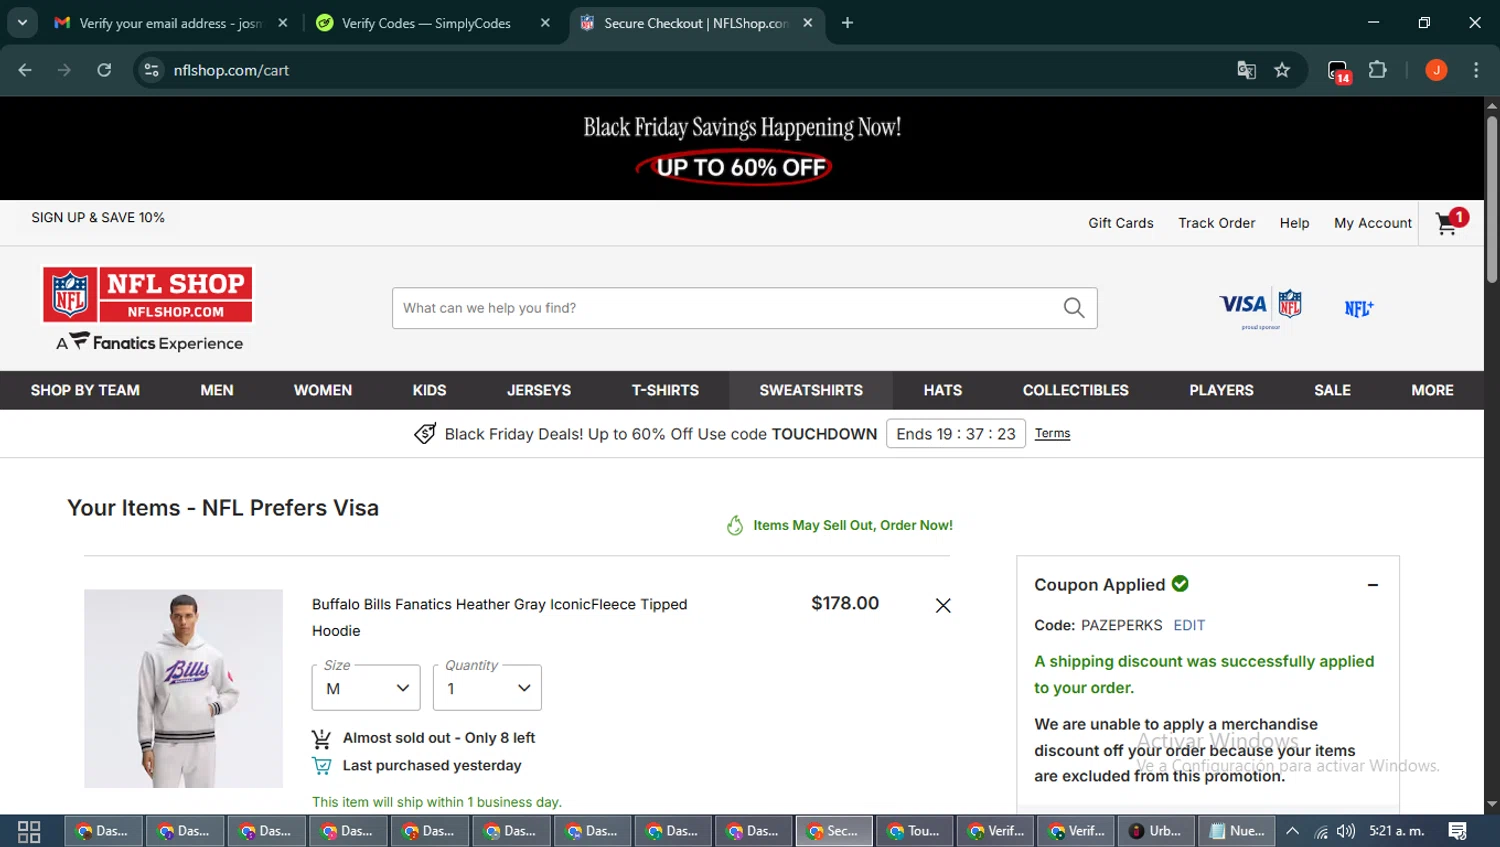The height and width of the screenshot is (847, 1500).
Task: Open the PLAYERS menu
Action: (1221, 390)
